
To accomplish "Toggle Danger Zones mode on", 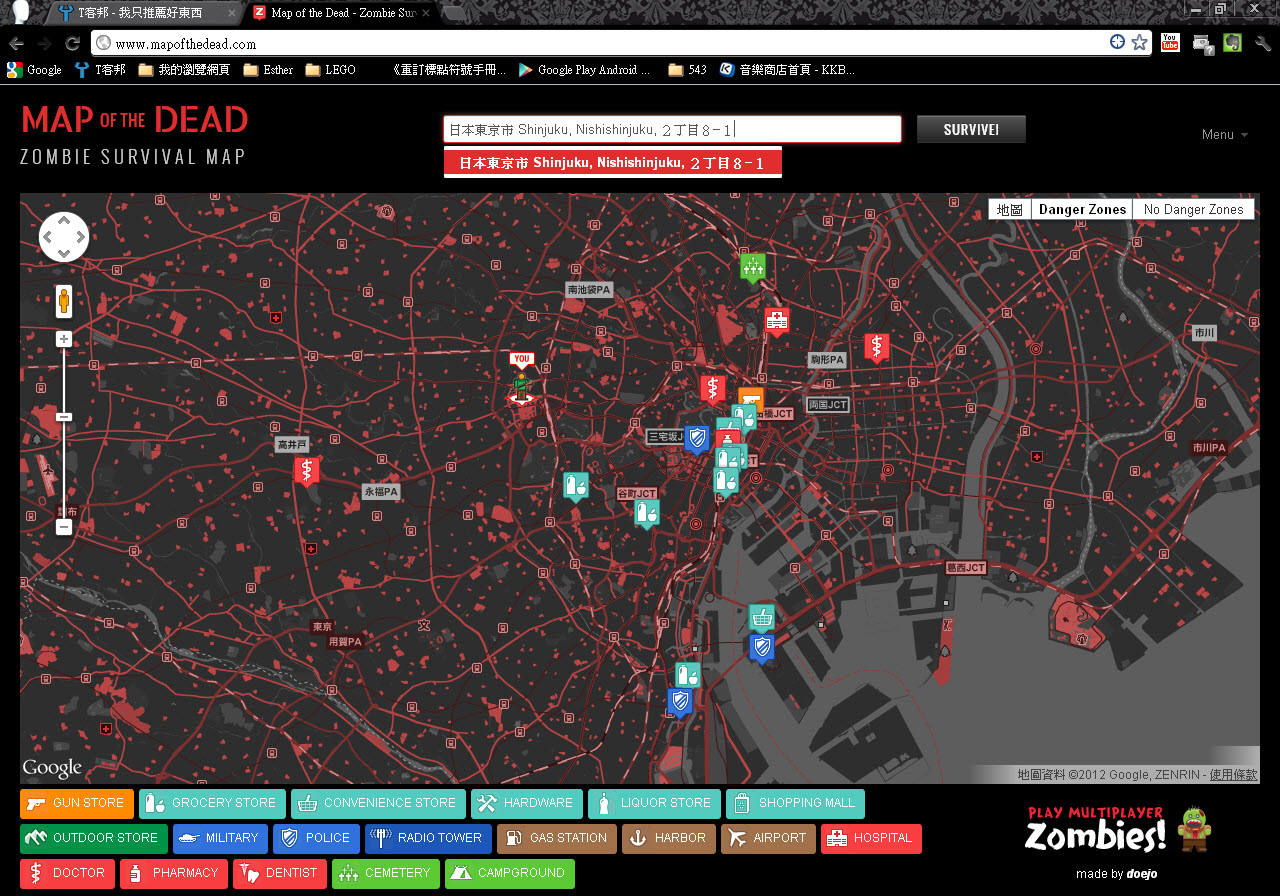I will (x=1081, y=209).
